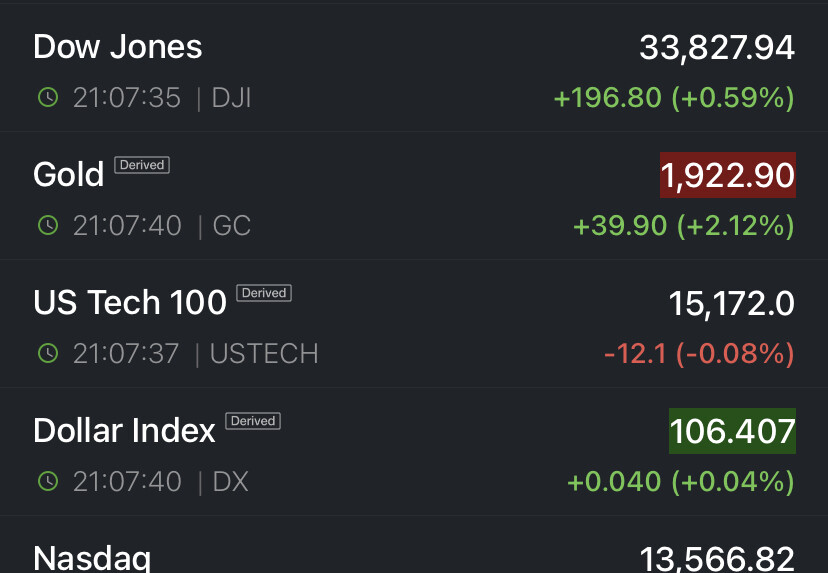Click the clock icon beside Dow Jones time
This screenshot has height=573, width=828.
[47, 98]
